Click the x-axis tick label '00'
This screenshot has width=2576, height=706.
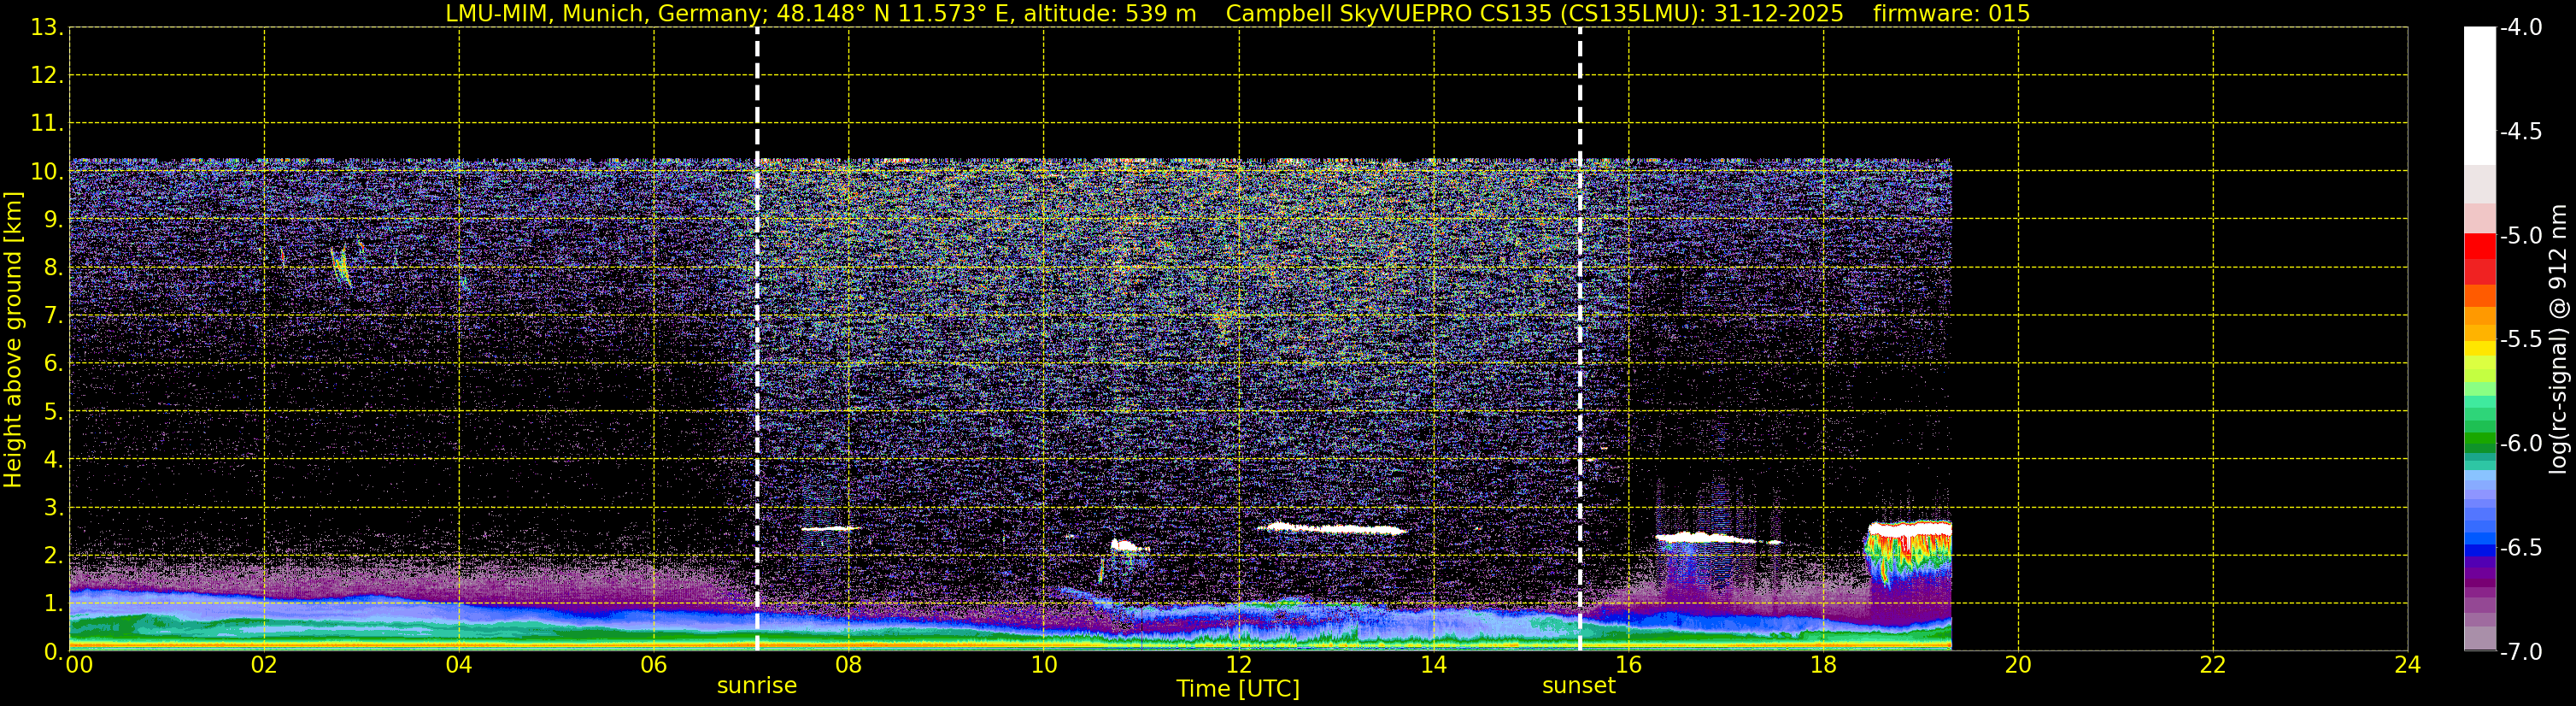coord(79,665)
